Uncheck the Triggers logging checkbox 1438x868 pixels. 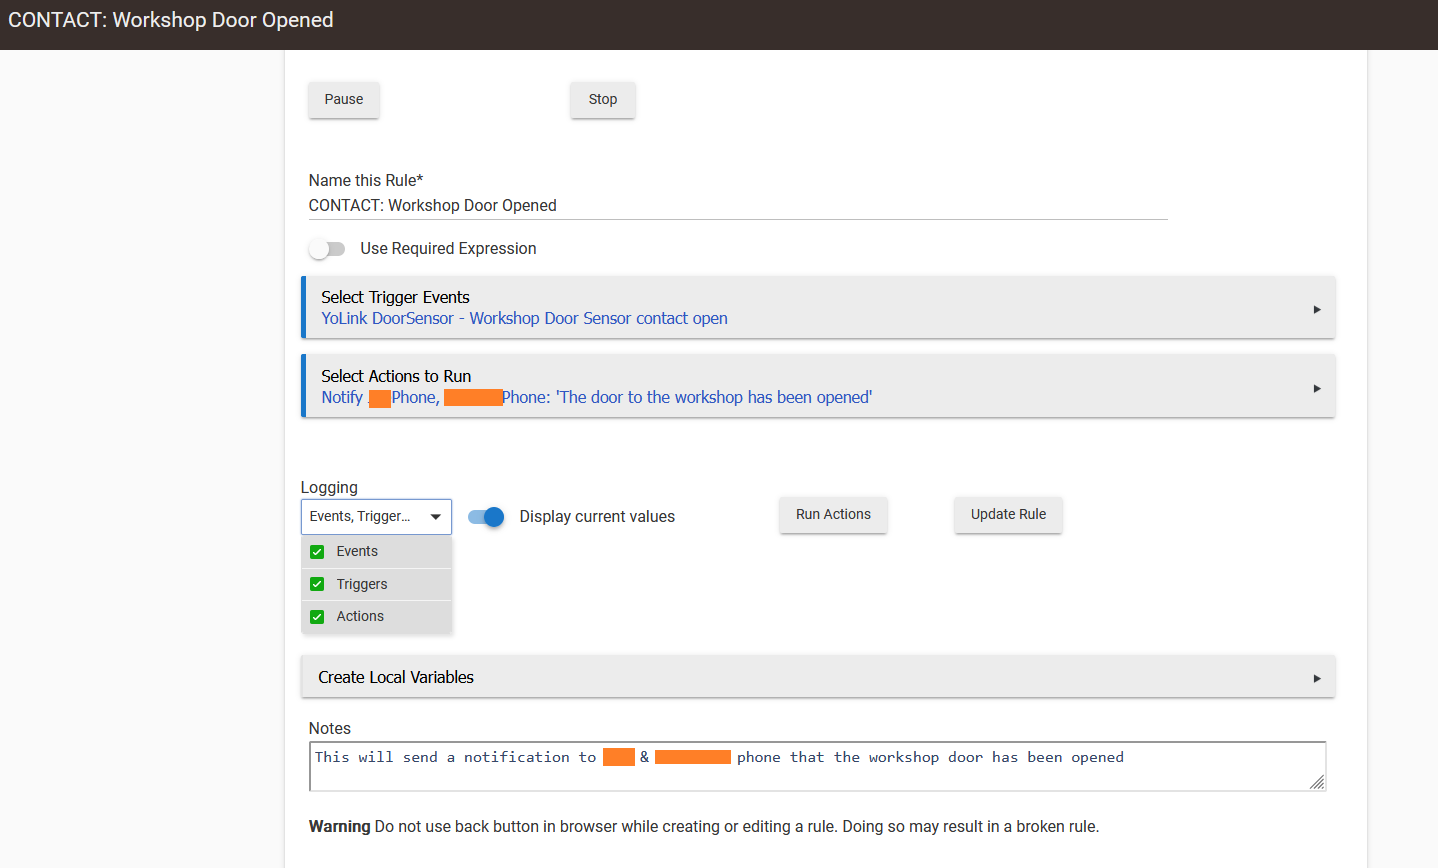317,583
